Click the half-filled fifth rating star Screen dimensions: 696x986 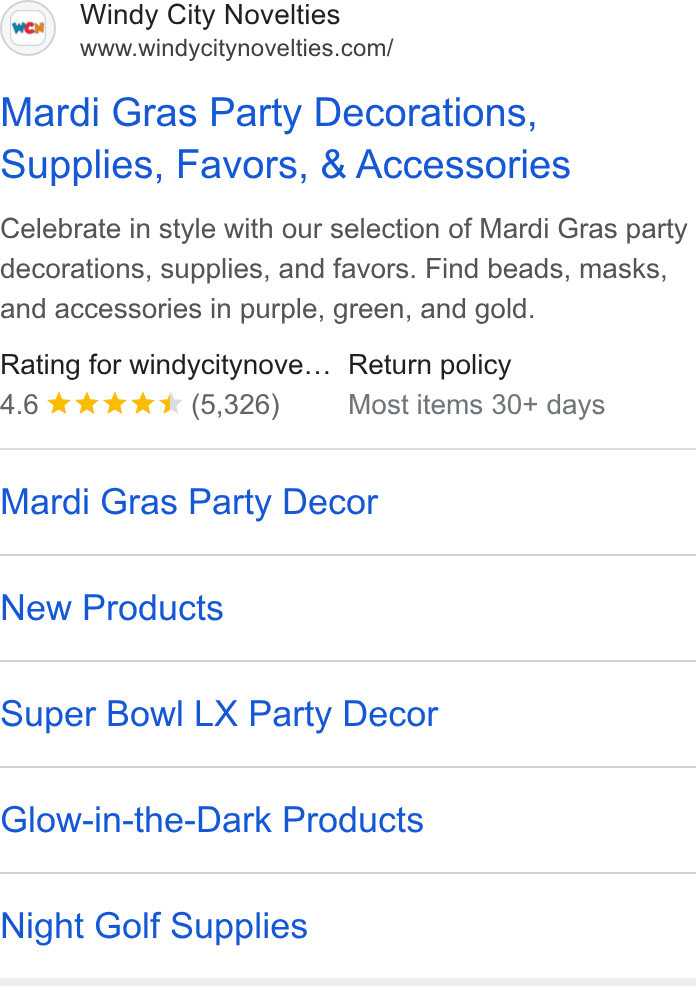coord(170,404)
